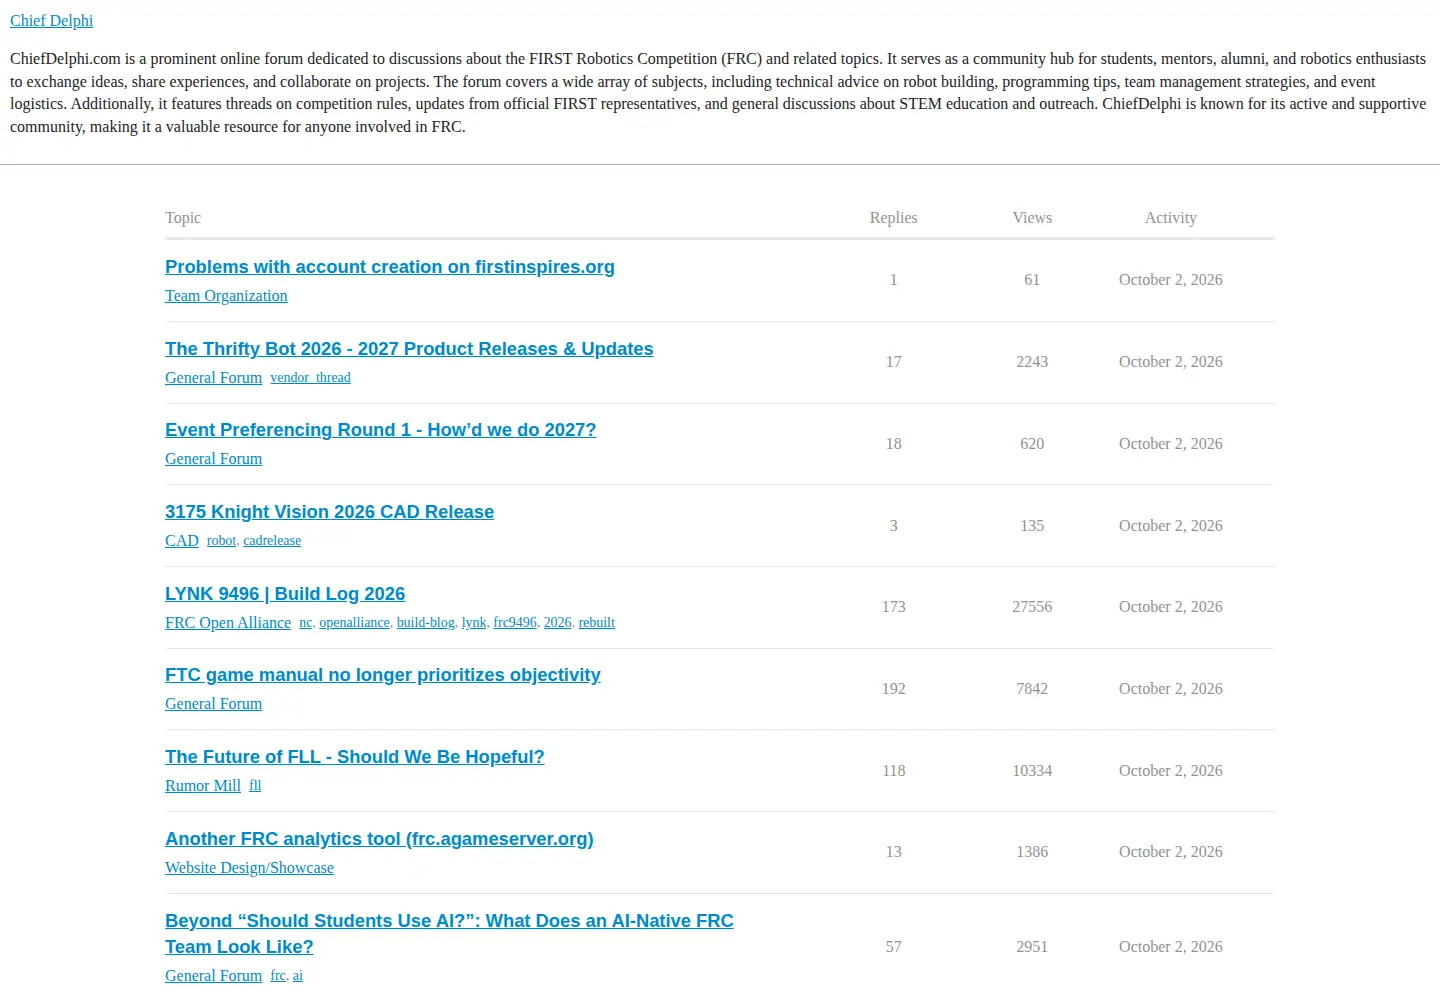Go to the Website Design/Showcase category

coord(249,868)
